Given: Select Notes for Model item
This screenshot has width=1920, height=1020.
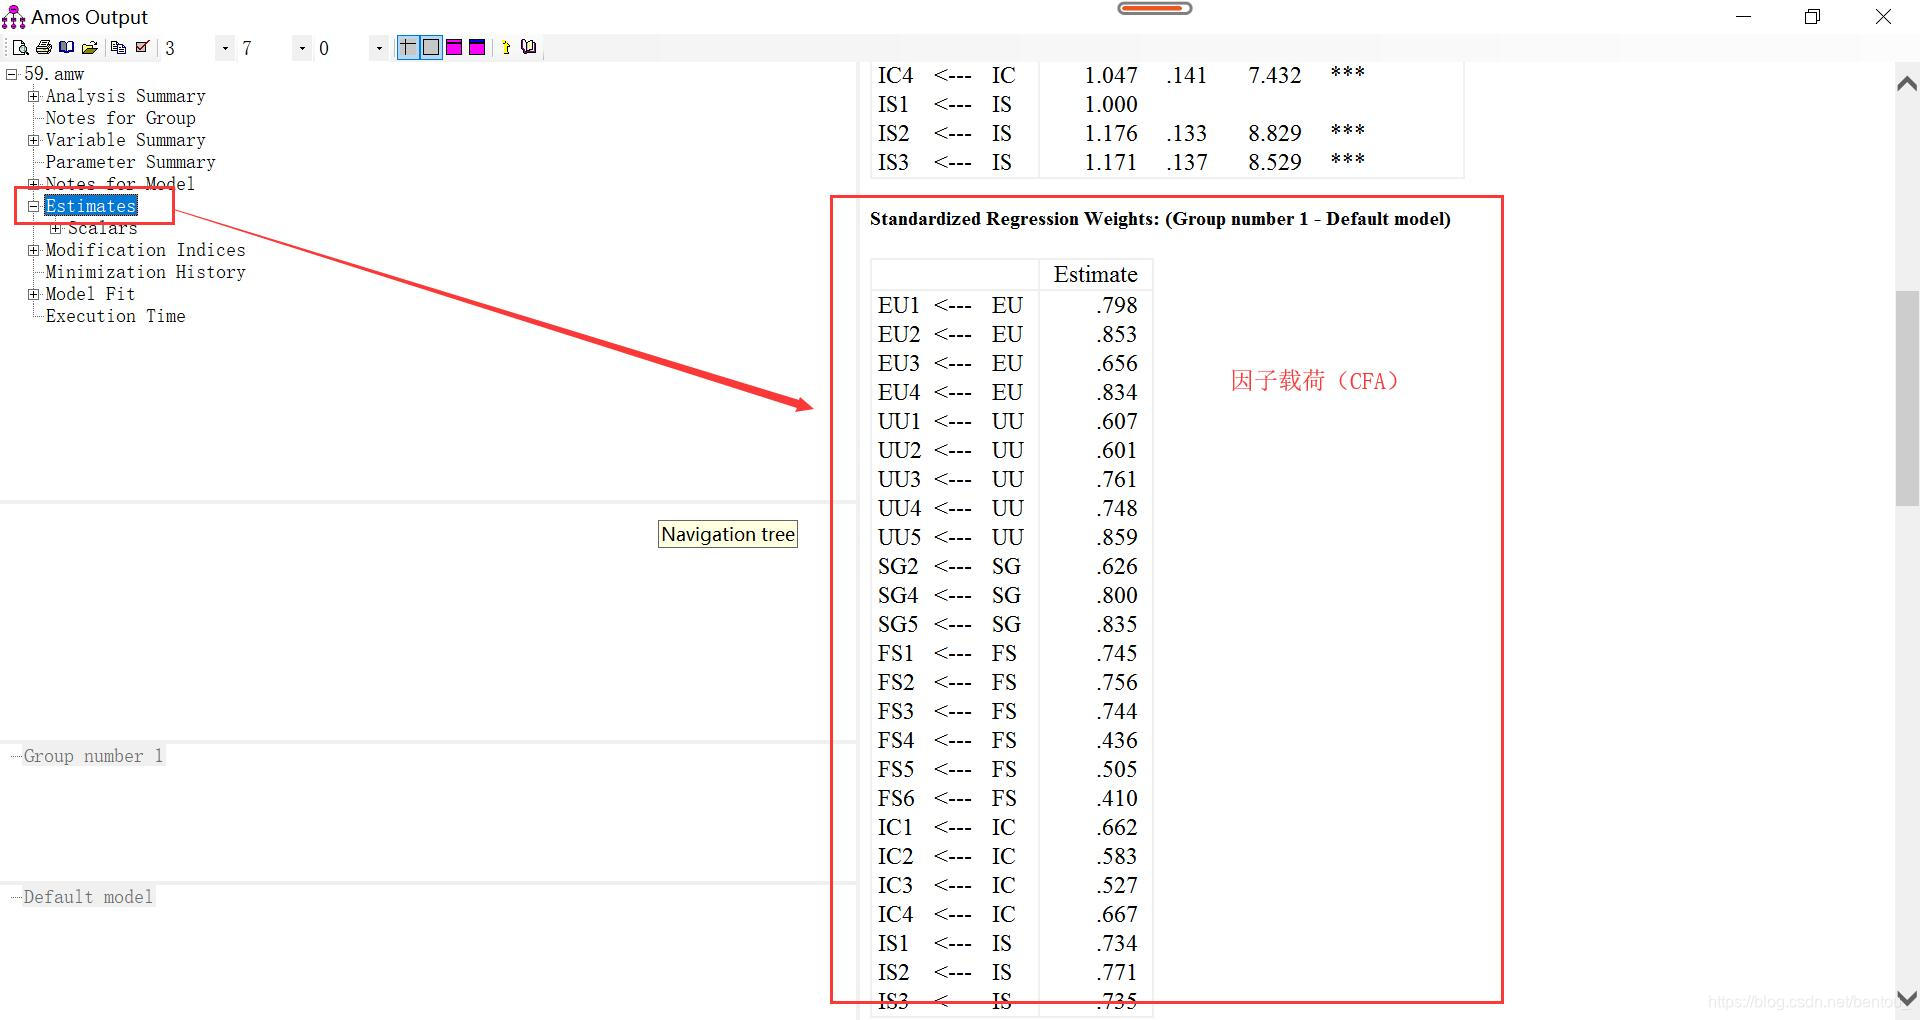Looking at the screenshot, I should [x=120, y=184].
